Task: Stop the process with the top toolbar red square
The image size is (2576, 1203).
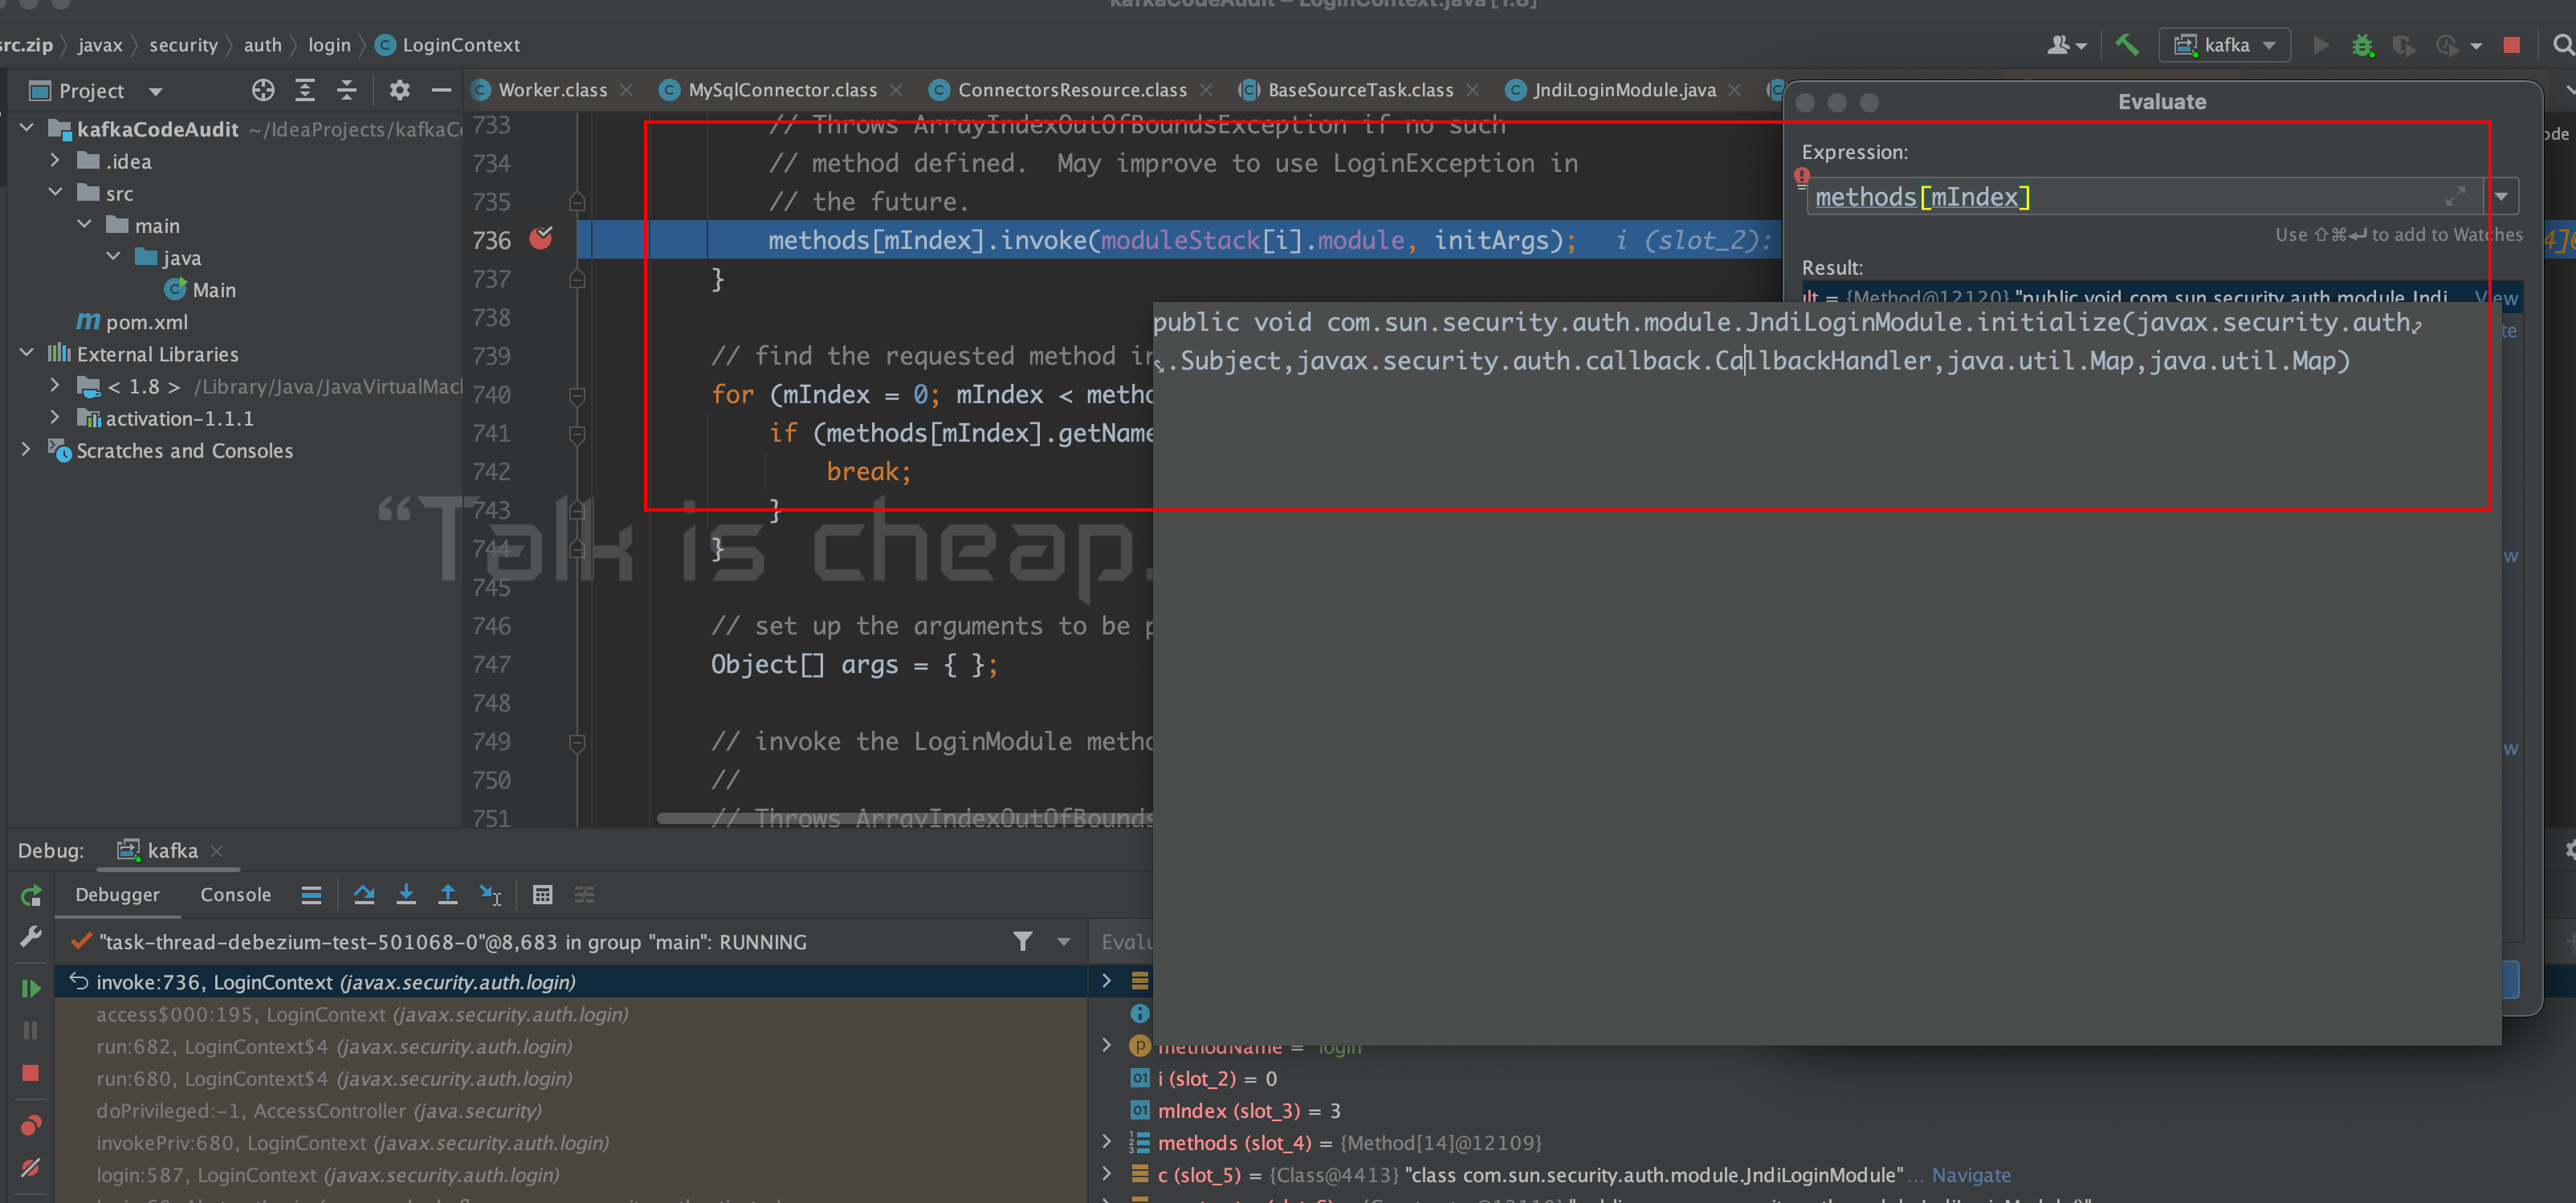Action: click(x=2511, y=45)
